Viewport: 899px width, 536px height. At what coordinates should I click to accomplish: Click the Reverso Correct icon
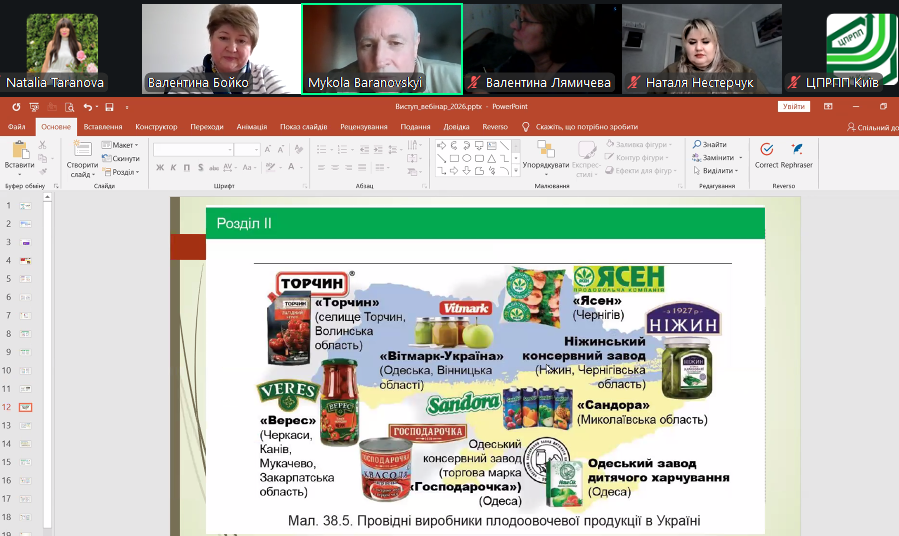coord(767,151)
